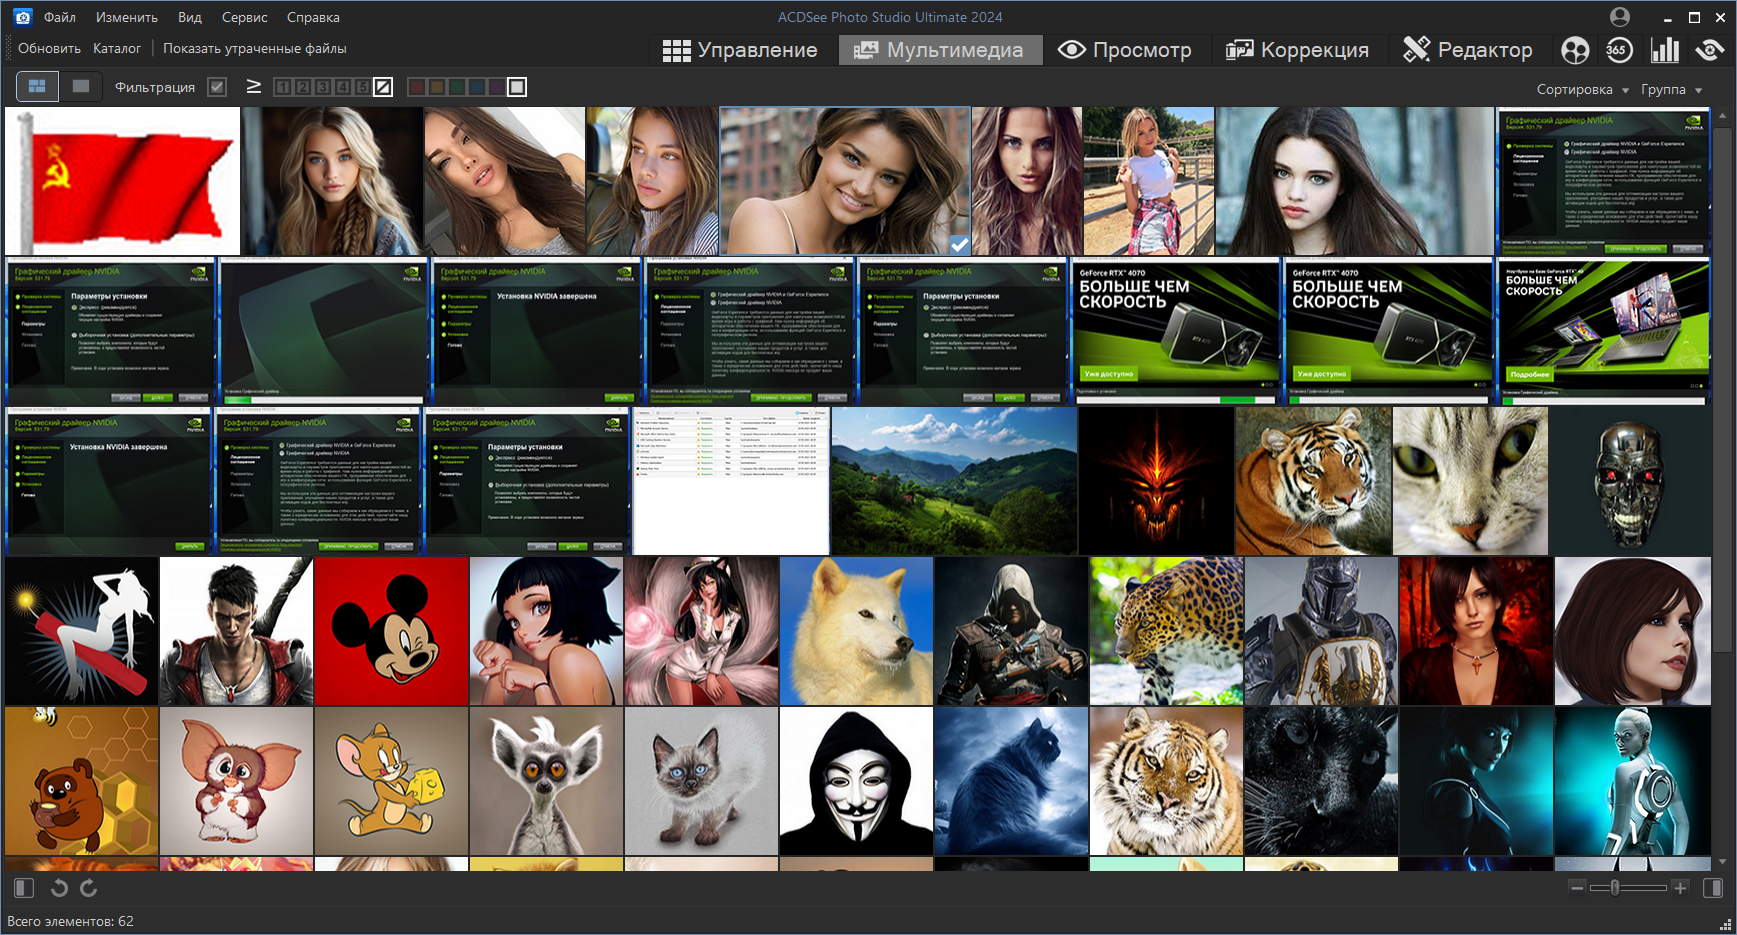This screenshot has width=1737, height=935.
Task: Select the red color label filter swatch
Action: point(416,87)
